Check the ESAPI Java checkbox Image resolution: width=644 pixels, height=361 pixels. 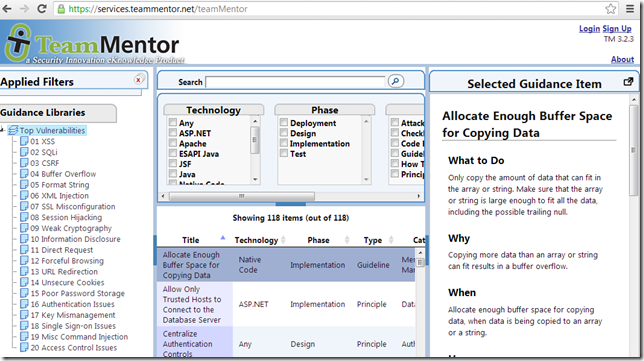tap(173, 153)
